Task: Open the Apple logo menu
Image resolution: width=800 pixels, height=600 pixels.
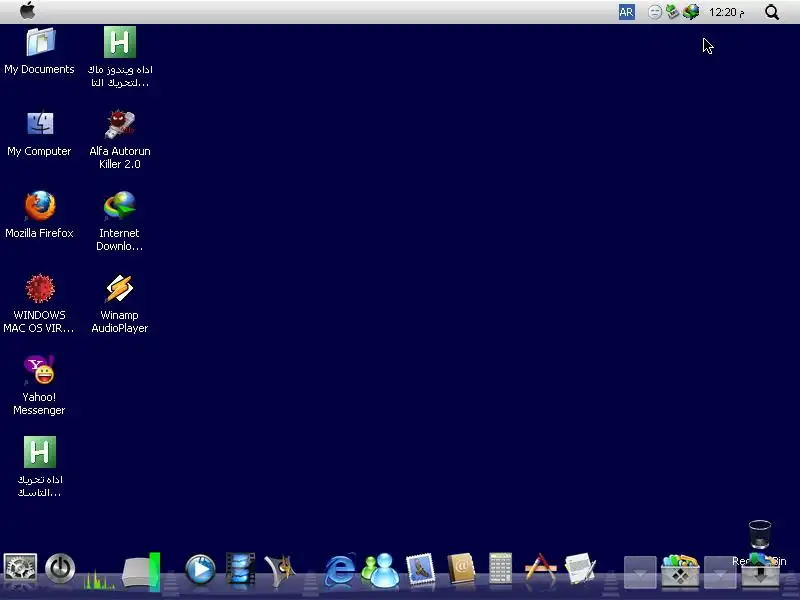Action: click(x=28, y=11)
